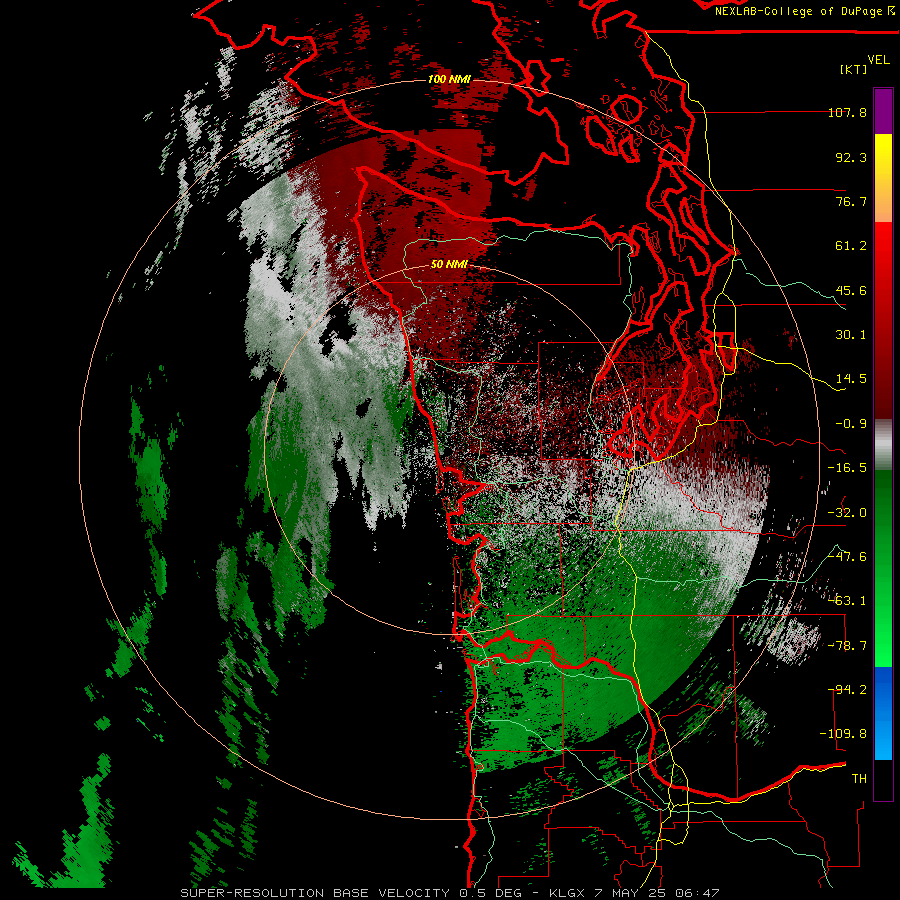Screen dimensions: 900x900
Task: Click the TH label at scale bottom
Action: coord(859,779)
